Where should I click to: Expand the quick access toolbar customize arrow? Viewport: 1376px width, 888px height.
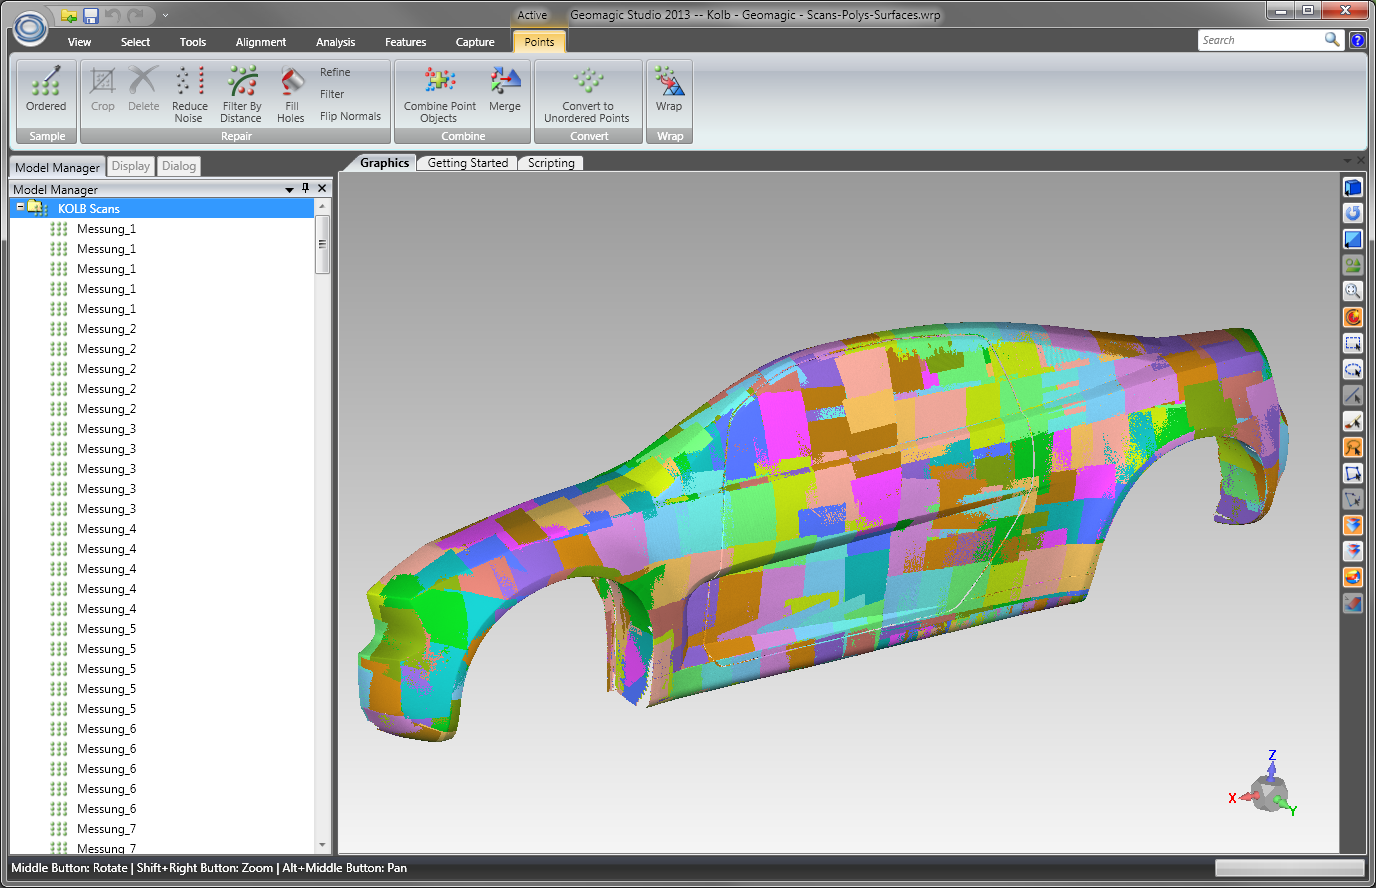165,16
